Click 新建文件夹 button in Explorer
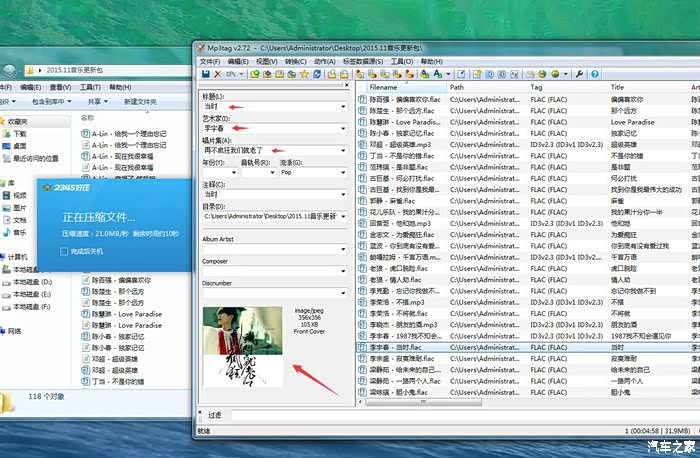Image resolution: width=700 pixels, height=458 pixels. (140, 101)
